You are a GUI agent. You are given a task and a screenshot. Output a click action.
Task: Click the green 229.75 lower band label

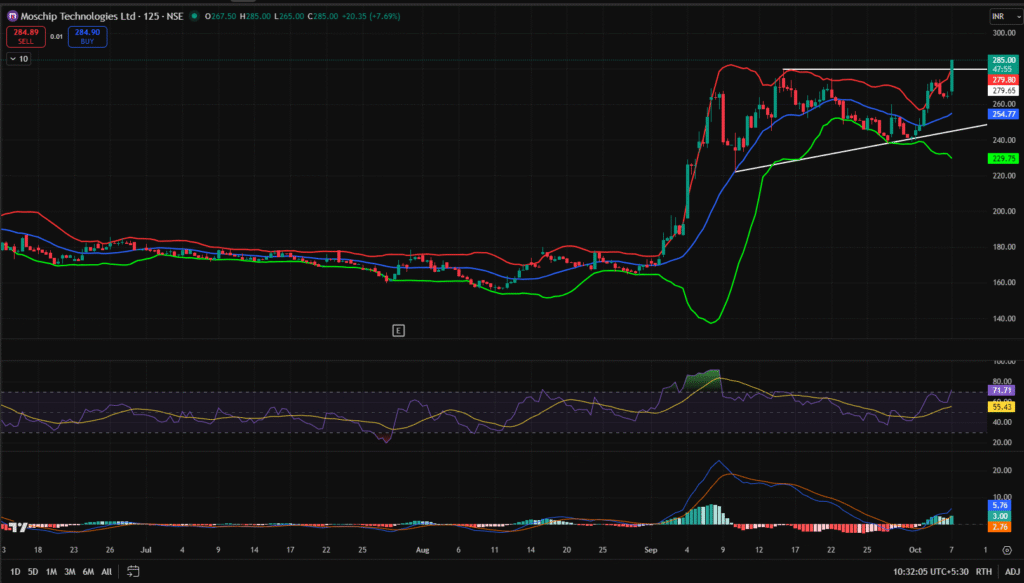[1003, 158]
